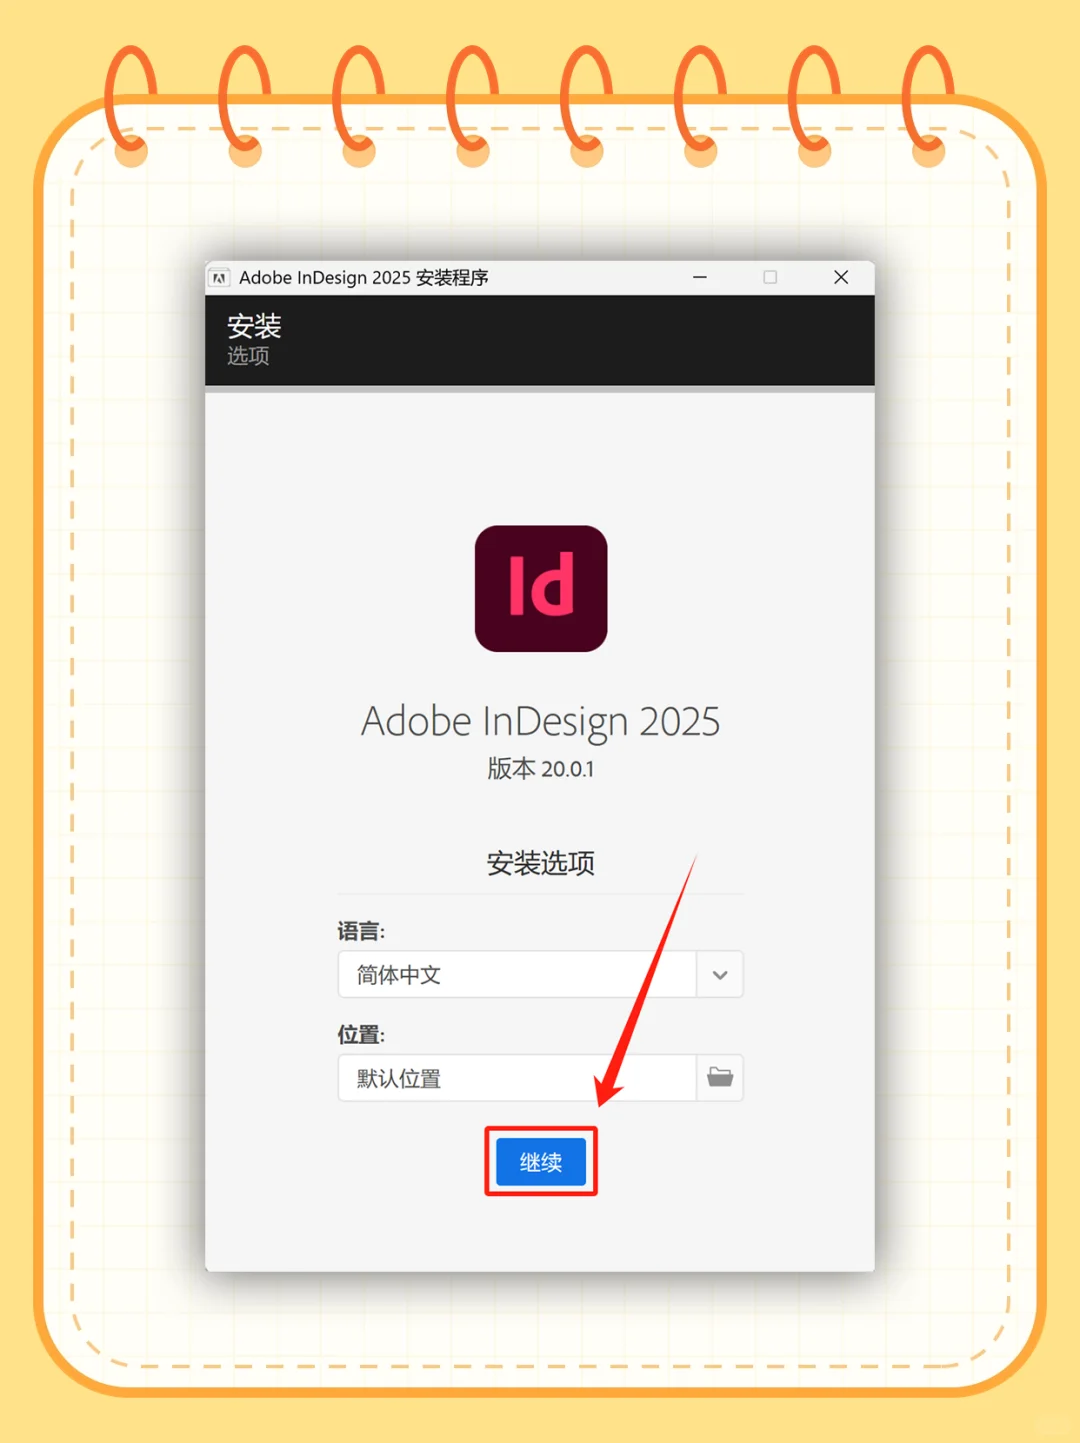The height and width of the screenshot is (1443, 1080).
Task: Click the chevron on the language combo box
Action: (719, 974)
